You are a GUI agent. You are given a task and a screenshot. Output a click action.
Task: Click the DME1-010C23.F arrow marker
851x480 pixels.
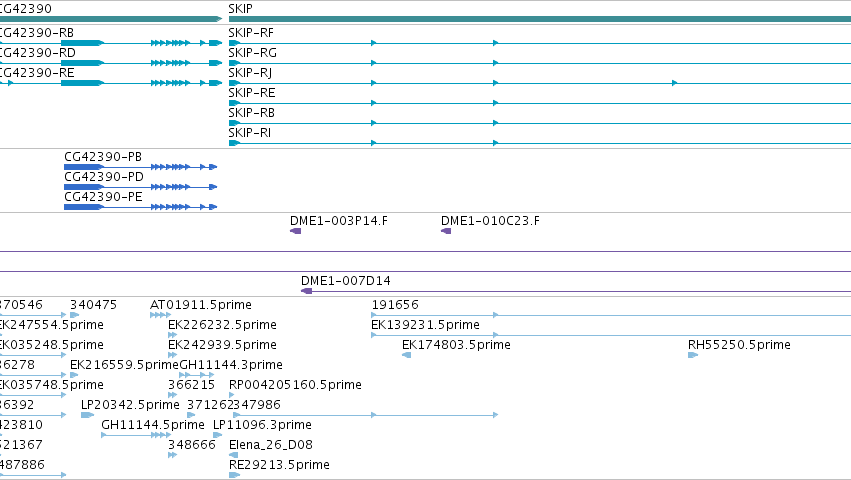pyautogui.click(x=446, y=231)
